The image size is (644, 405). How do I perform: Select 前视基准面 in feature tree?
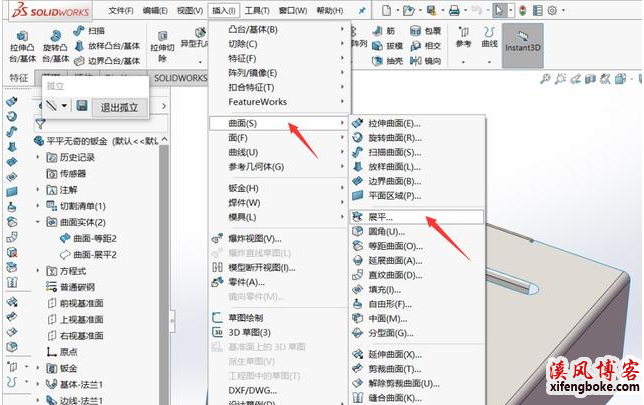pyautogui.click(x=75, y=303)
